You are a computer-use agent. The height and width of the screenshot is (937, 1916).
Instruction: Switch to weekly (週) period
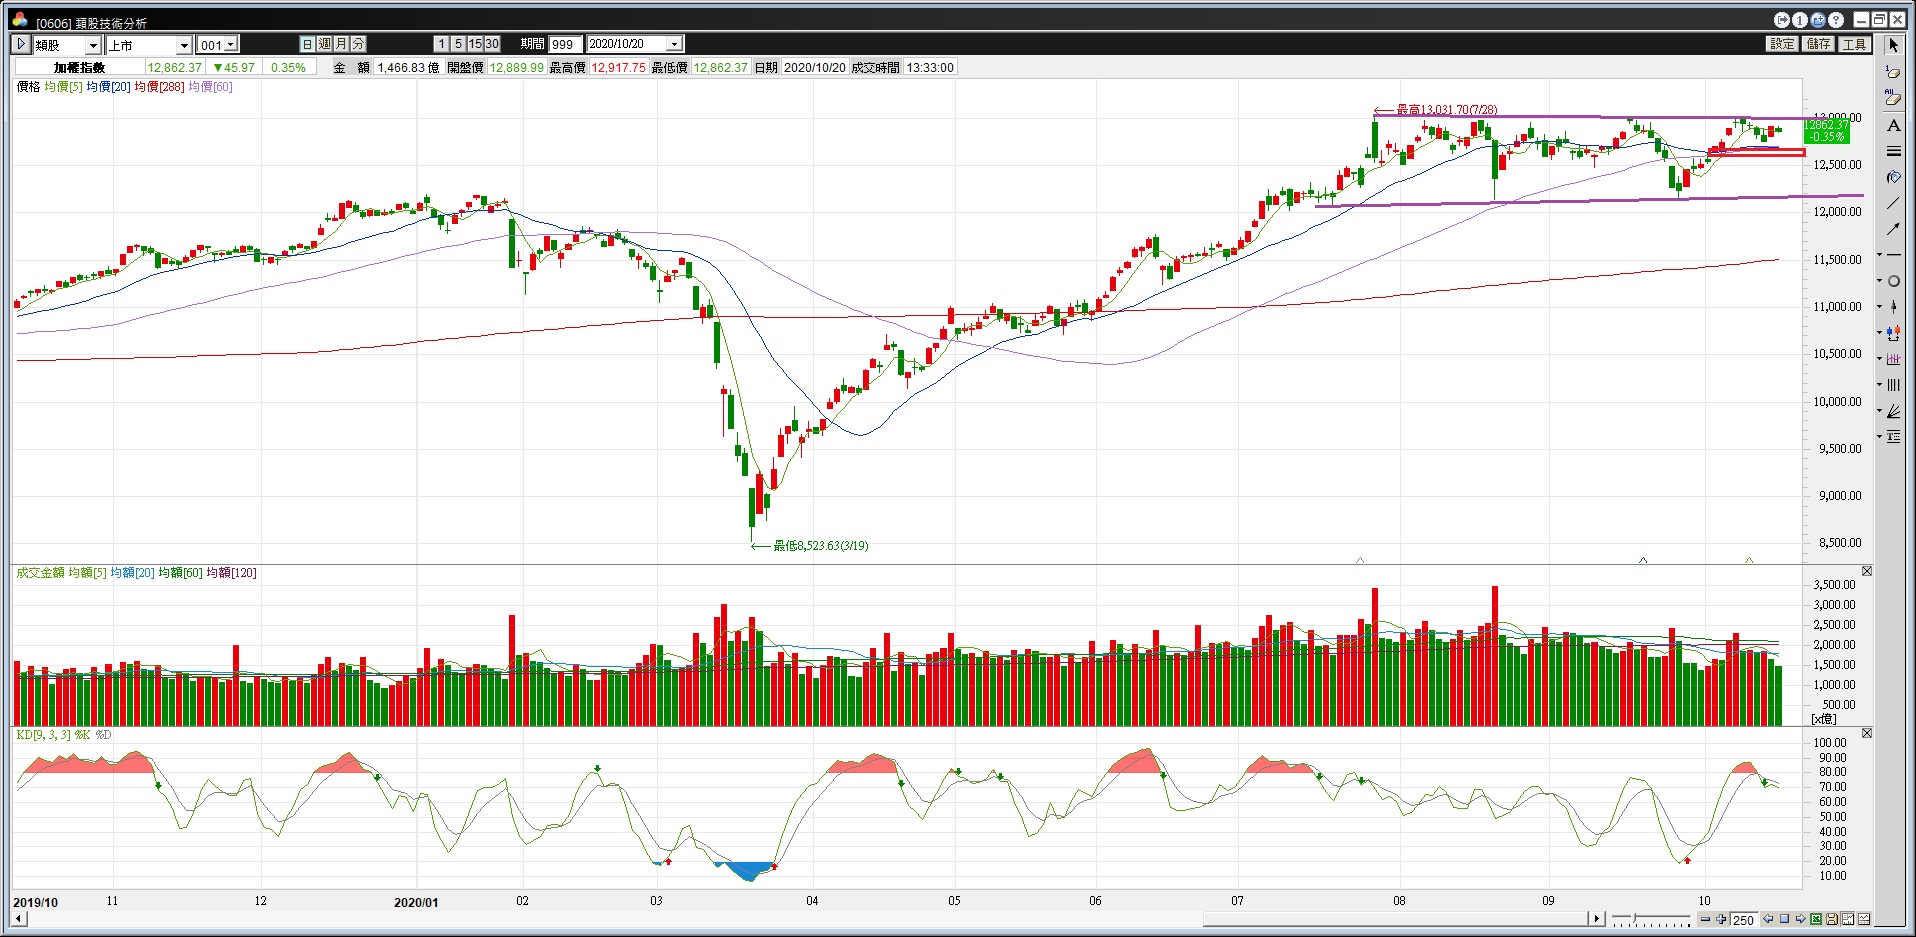click(325, 44)
